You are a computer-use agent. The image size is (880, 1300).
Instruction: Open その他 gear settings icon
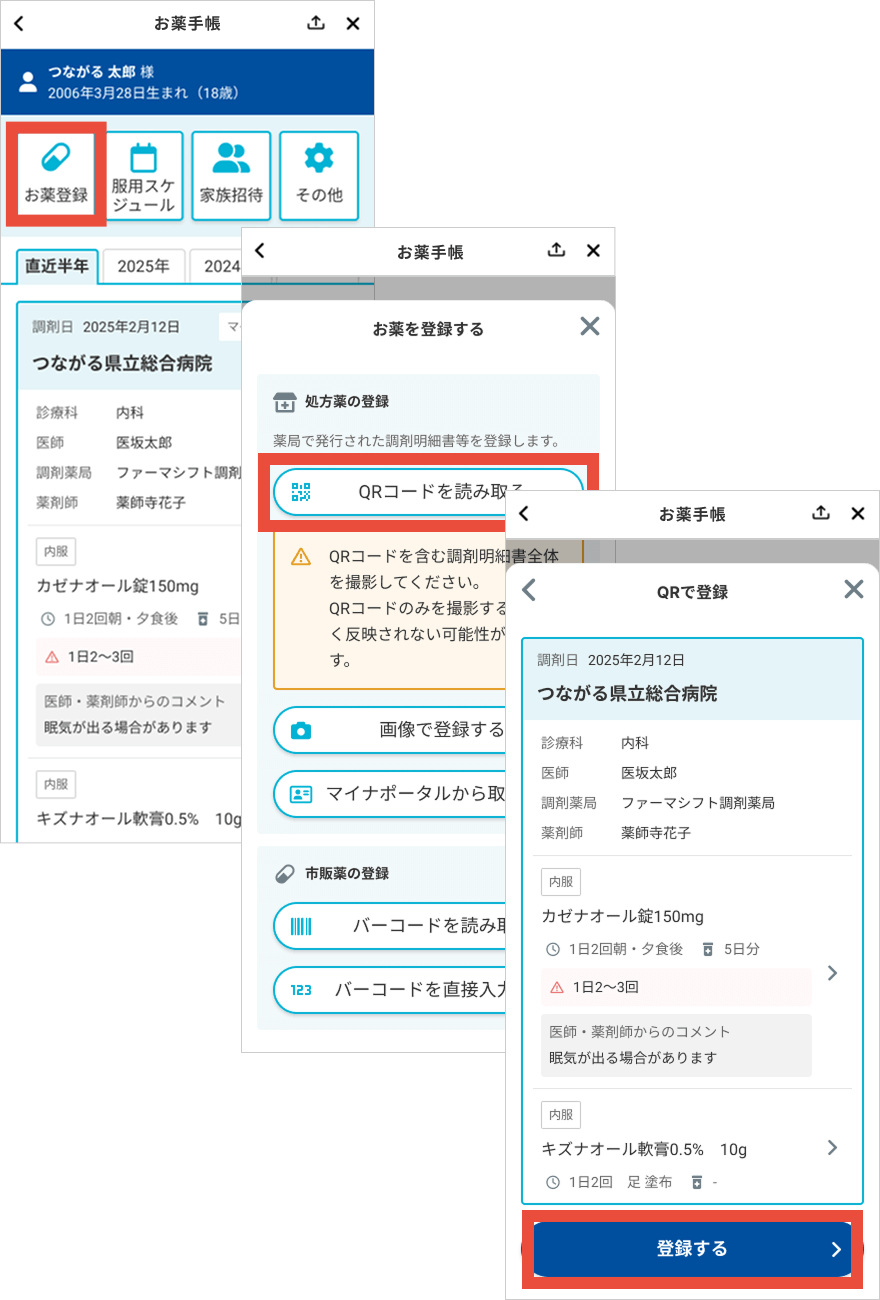pyautogui.click(x=319, y=158)
